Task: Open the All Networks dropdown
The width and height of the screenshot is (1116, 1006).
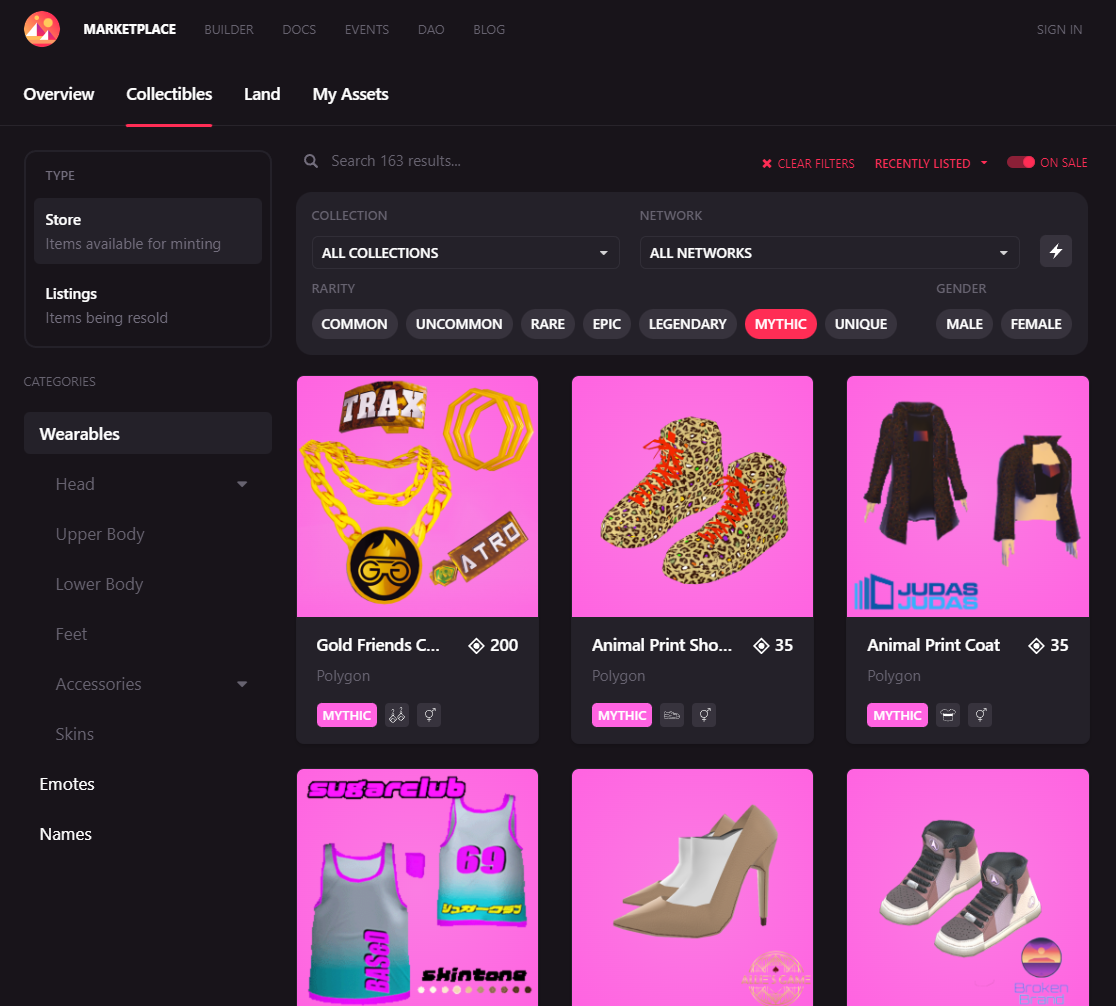Action: [830, 253]
